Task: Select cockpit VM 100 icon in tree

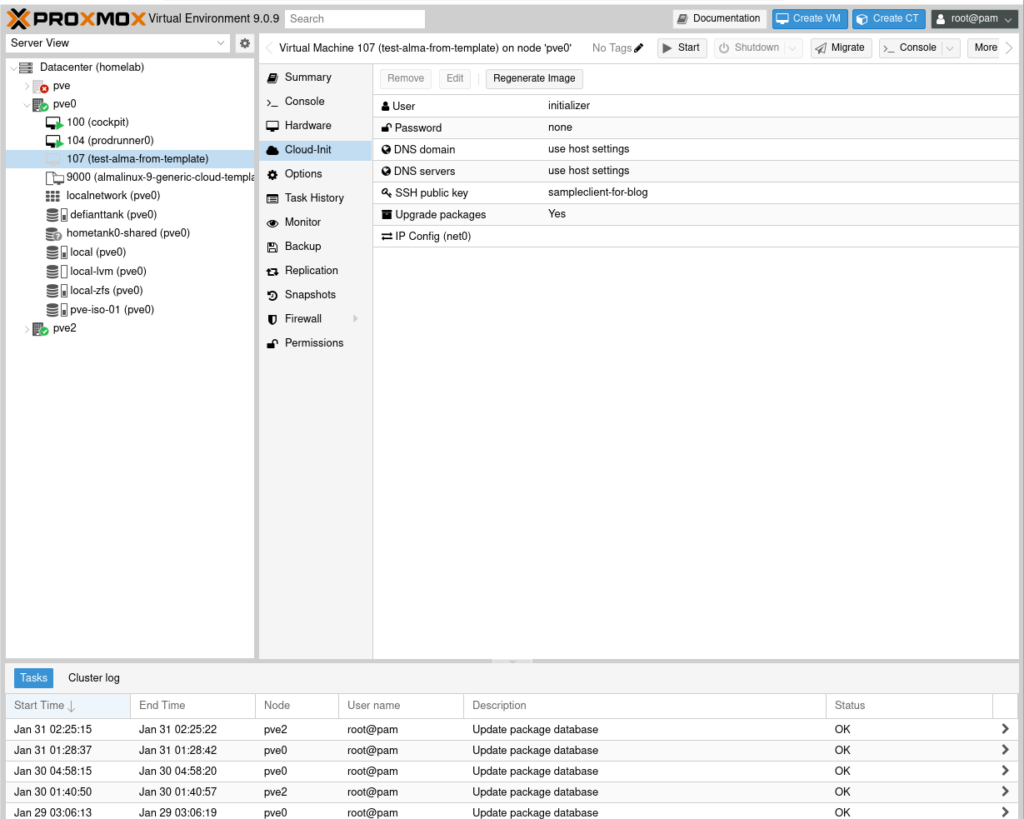Action: click(54, 122)
